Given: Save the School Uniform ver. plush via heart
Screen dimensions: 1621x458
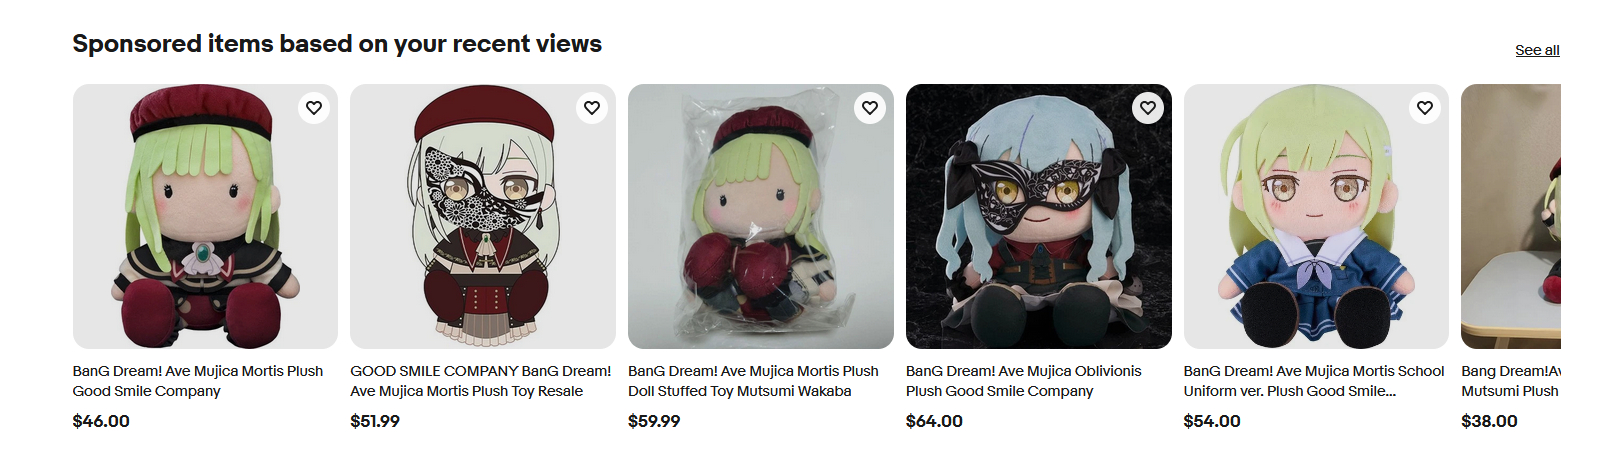Looking at the screenshot, I should 1425,108.
